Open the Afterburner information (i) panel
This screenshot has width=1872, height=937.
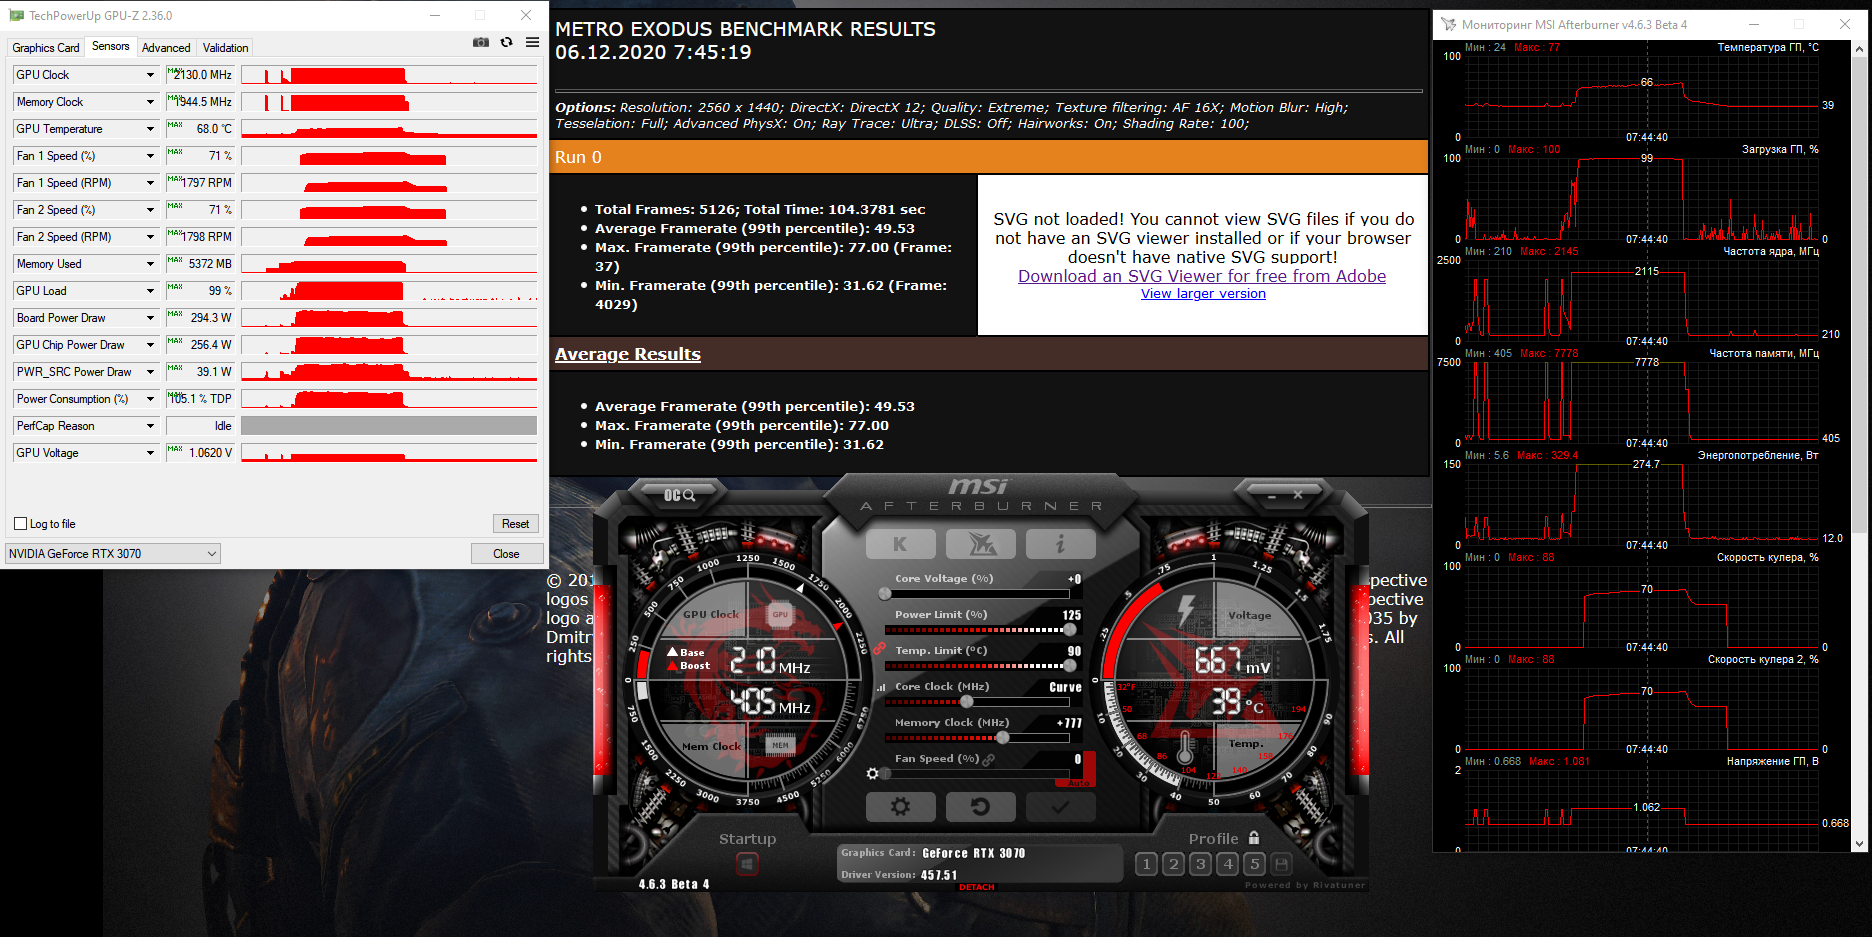(x=1060, y=544)
